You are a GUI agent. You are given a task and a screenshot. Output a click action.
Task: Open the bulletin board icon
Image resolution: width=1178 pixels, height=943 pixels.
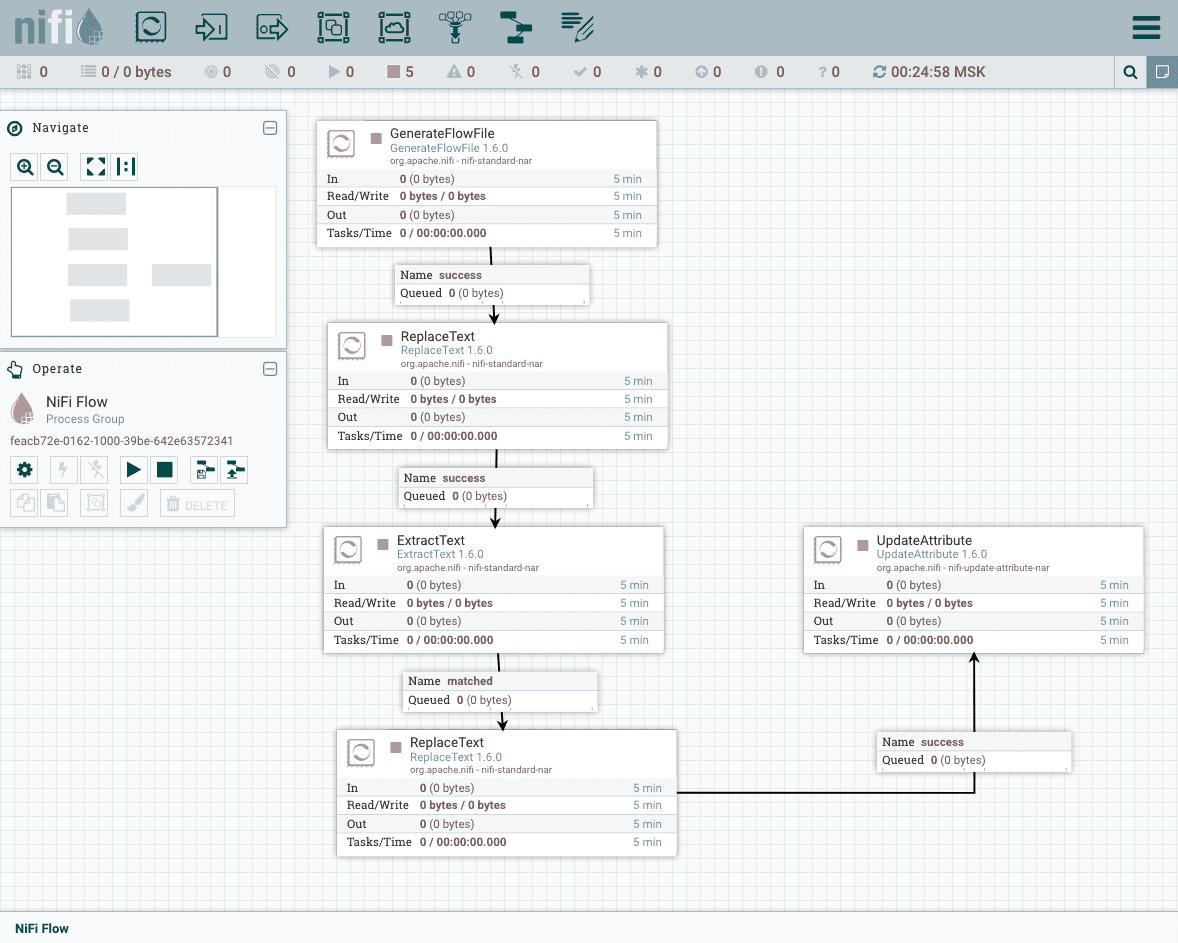[x=1162, y=72]
